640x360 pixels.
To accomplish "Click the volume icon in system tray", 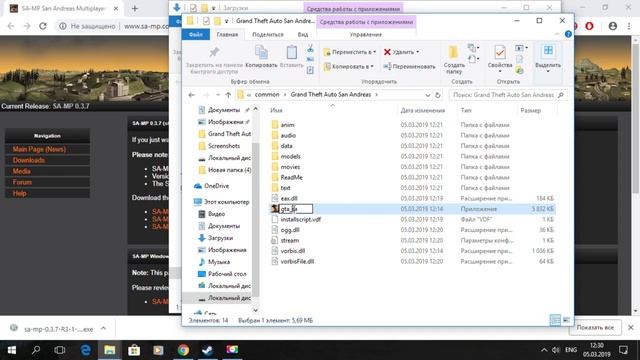I will (556, 350).
